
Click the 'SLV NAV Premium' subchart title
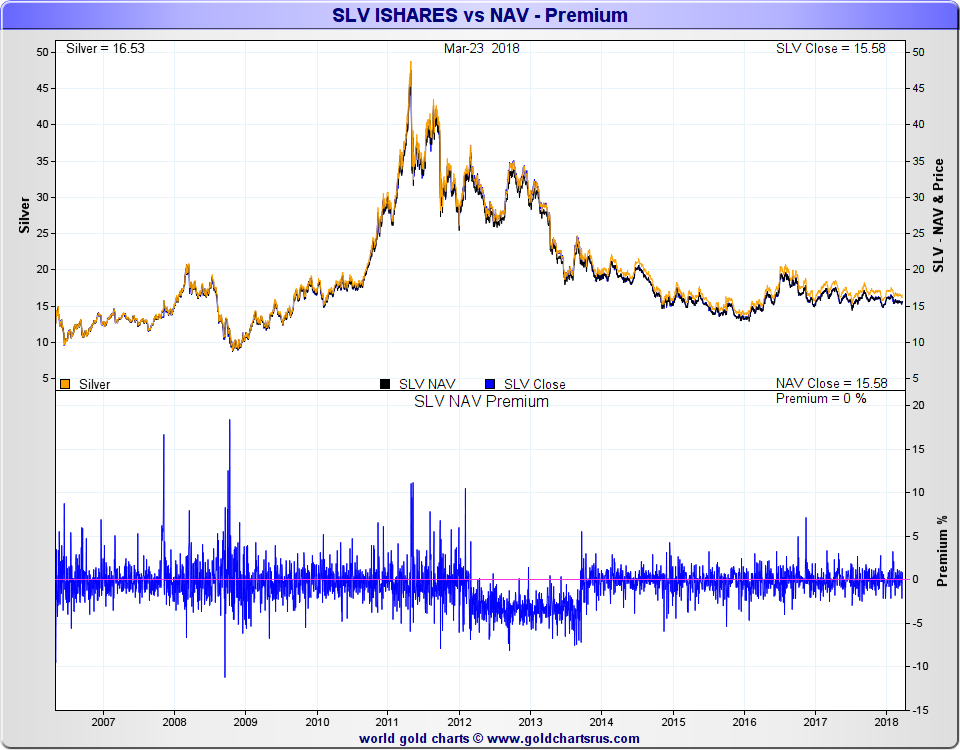pos(481,402)
